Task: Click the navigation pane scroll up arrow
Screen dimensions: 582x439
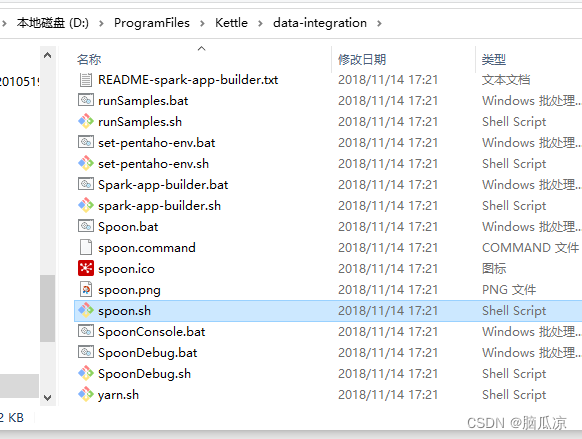Action: pos(48,56)
